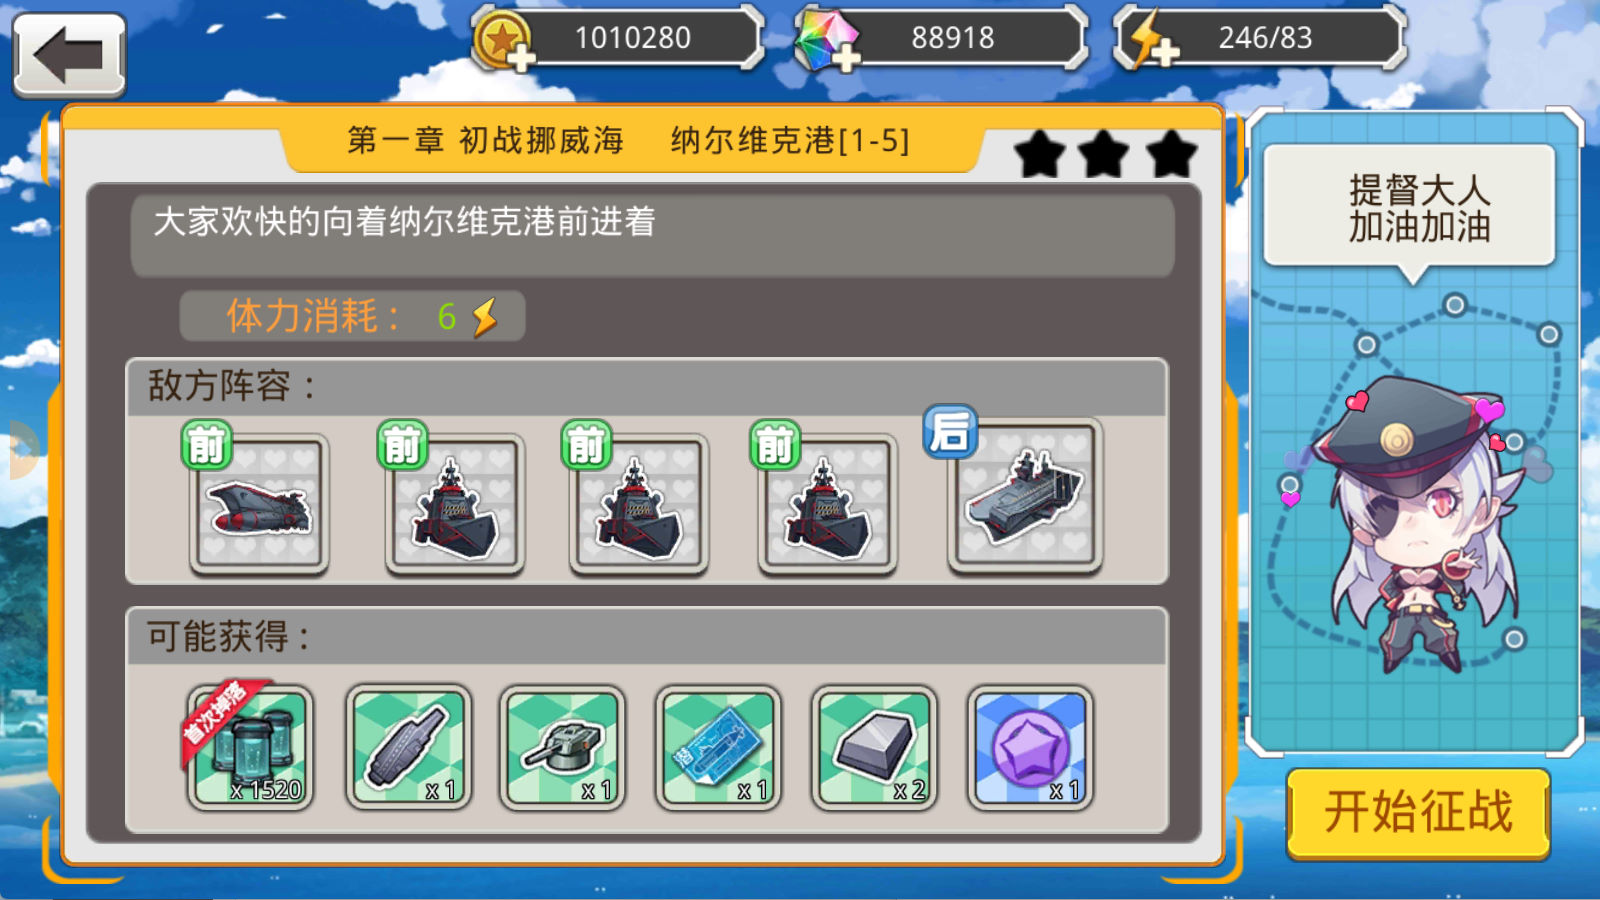
Task: Tap the three-star stage rating
Action: pyautogui.click(x=1105, y=154)
